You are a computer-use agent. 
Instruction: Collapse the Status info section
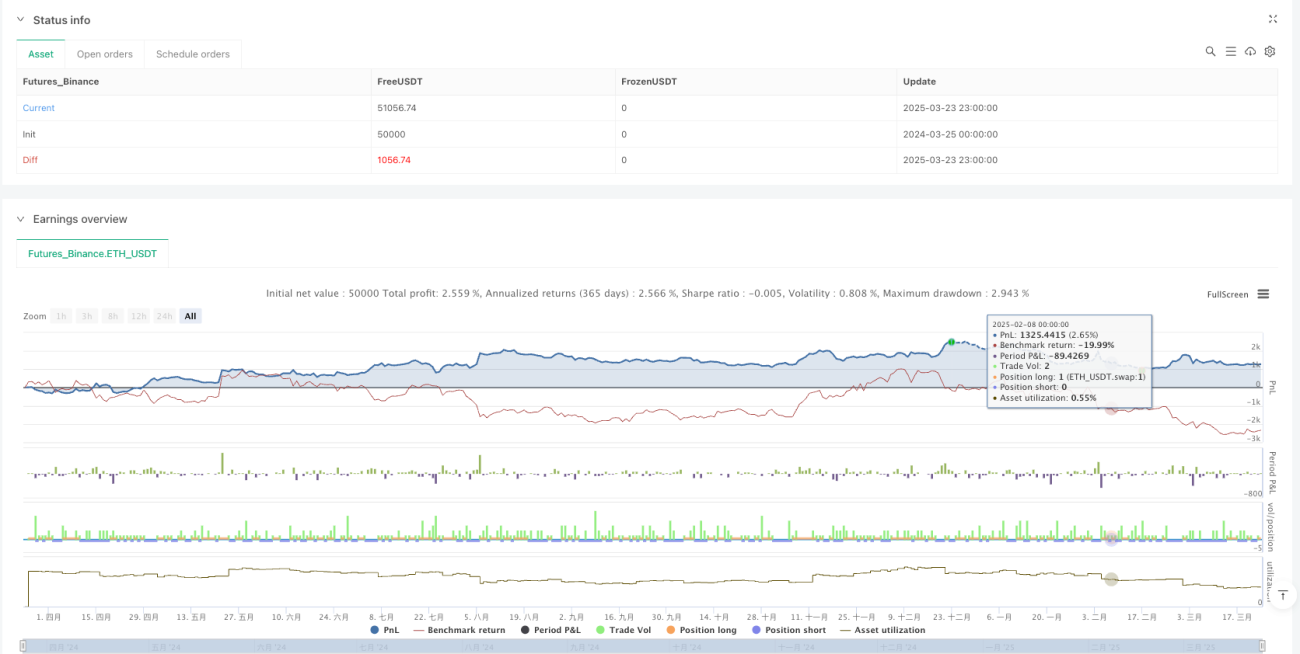[20, 20]
